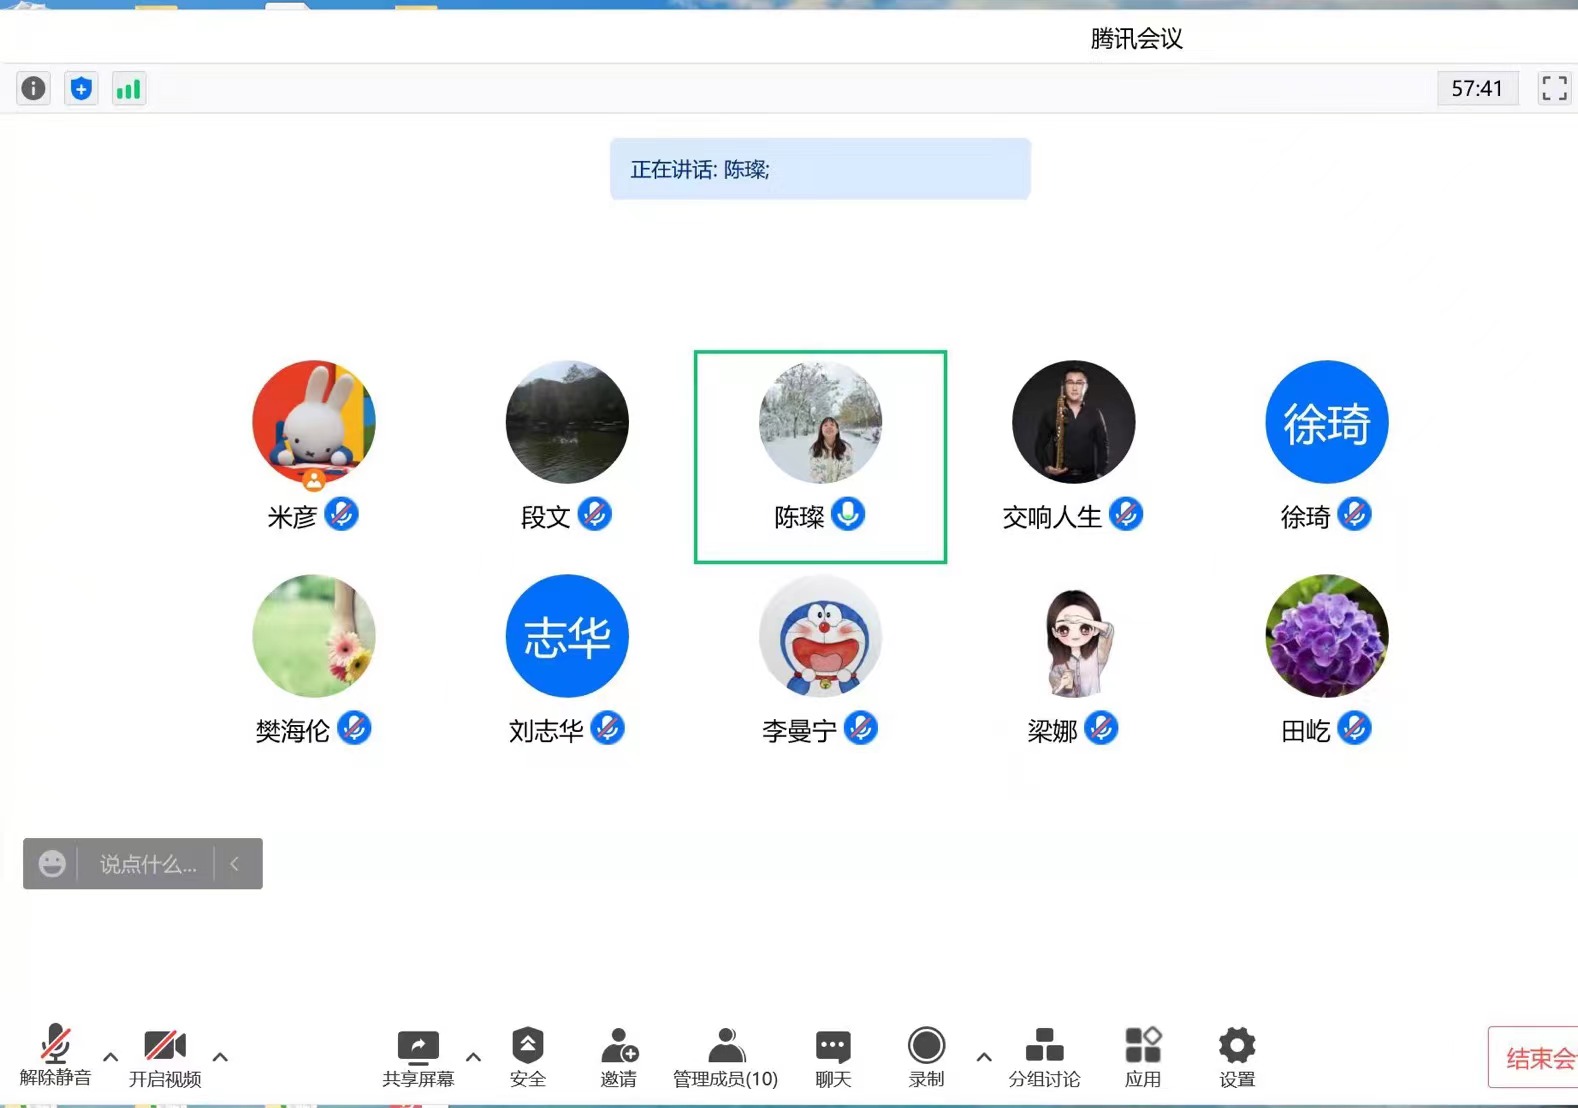This screenshot has width=1578, height=1108.
Task: Click the Invite (邀请) icon
Action: click(619, 1057)
